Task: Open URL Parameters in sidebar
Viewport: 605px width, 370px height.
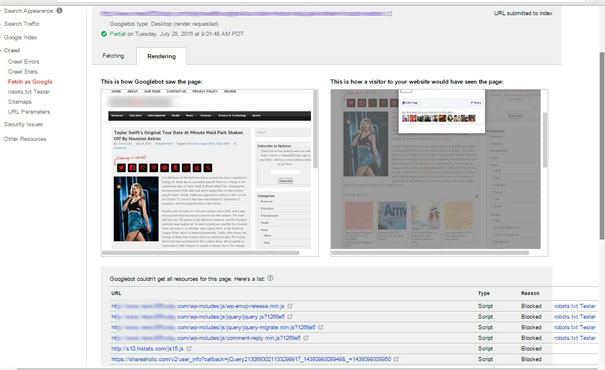Action: point(29,112)
